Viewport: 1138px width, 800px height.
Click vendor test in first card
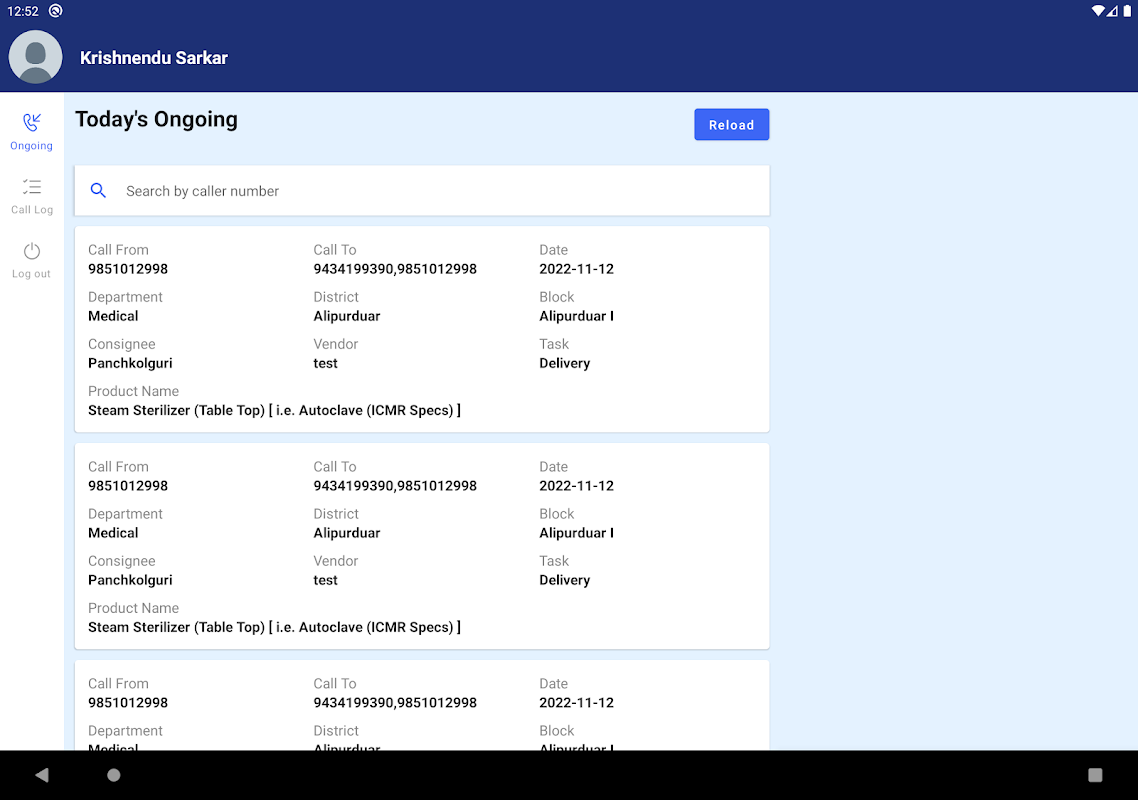coord(325,363)
